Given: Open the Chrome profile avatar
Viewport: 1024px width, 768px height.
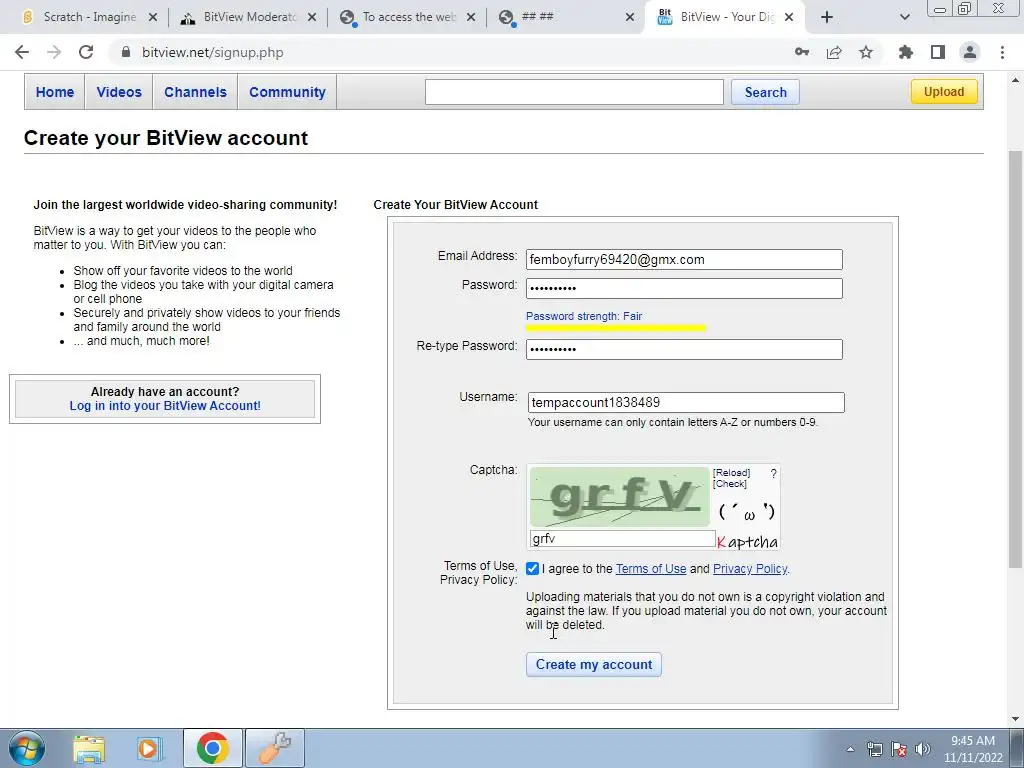Looking at the screenshot, I should (x=970, y=52).
